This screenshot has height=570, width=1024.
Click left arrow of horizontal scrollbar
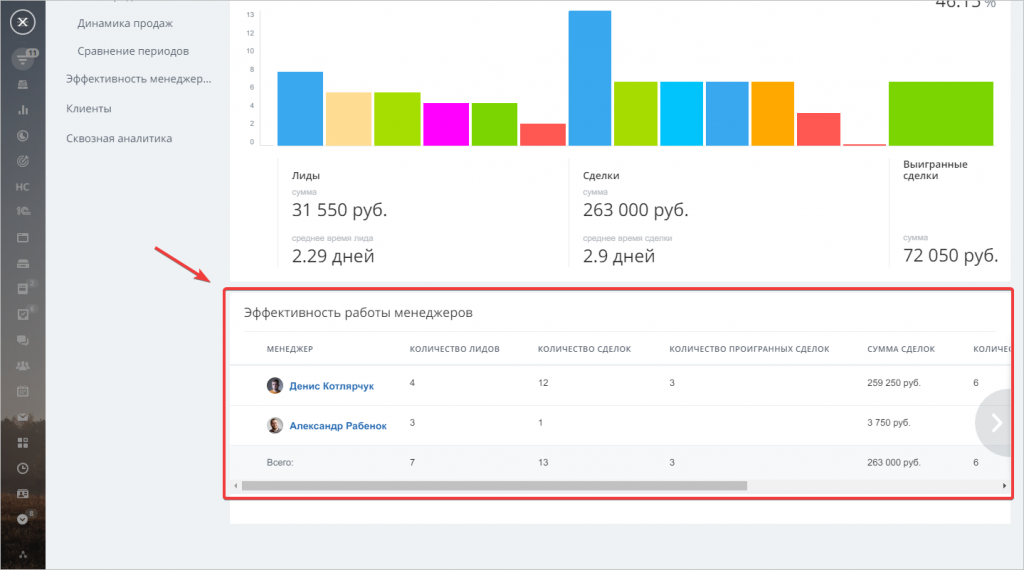pos(236,486)
